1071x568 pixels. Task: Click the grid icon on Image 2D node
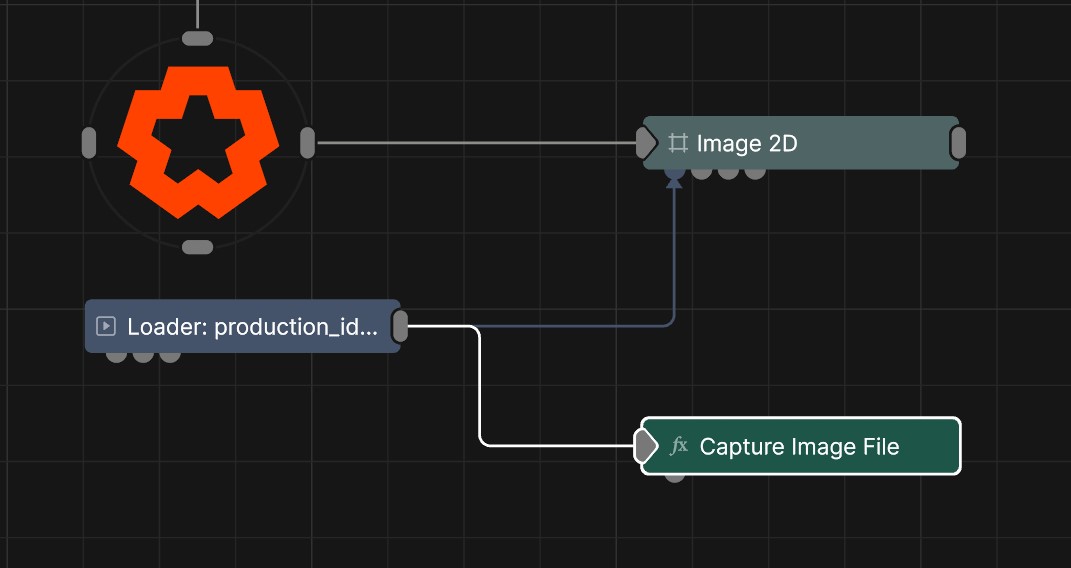click(x=677, y=143)
